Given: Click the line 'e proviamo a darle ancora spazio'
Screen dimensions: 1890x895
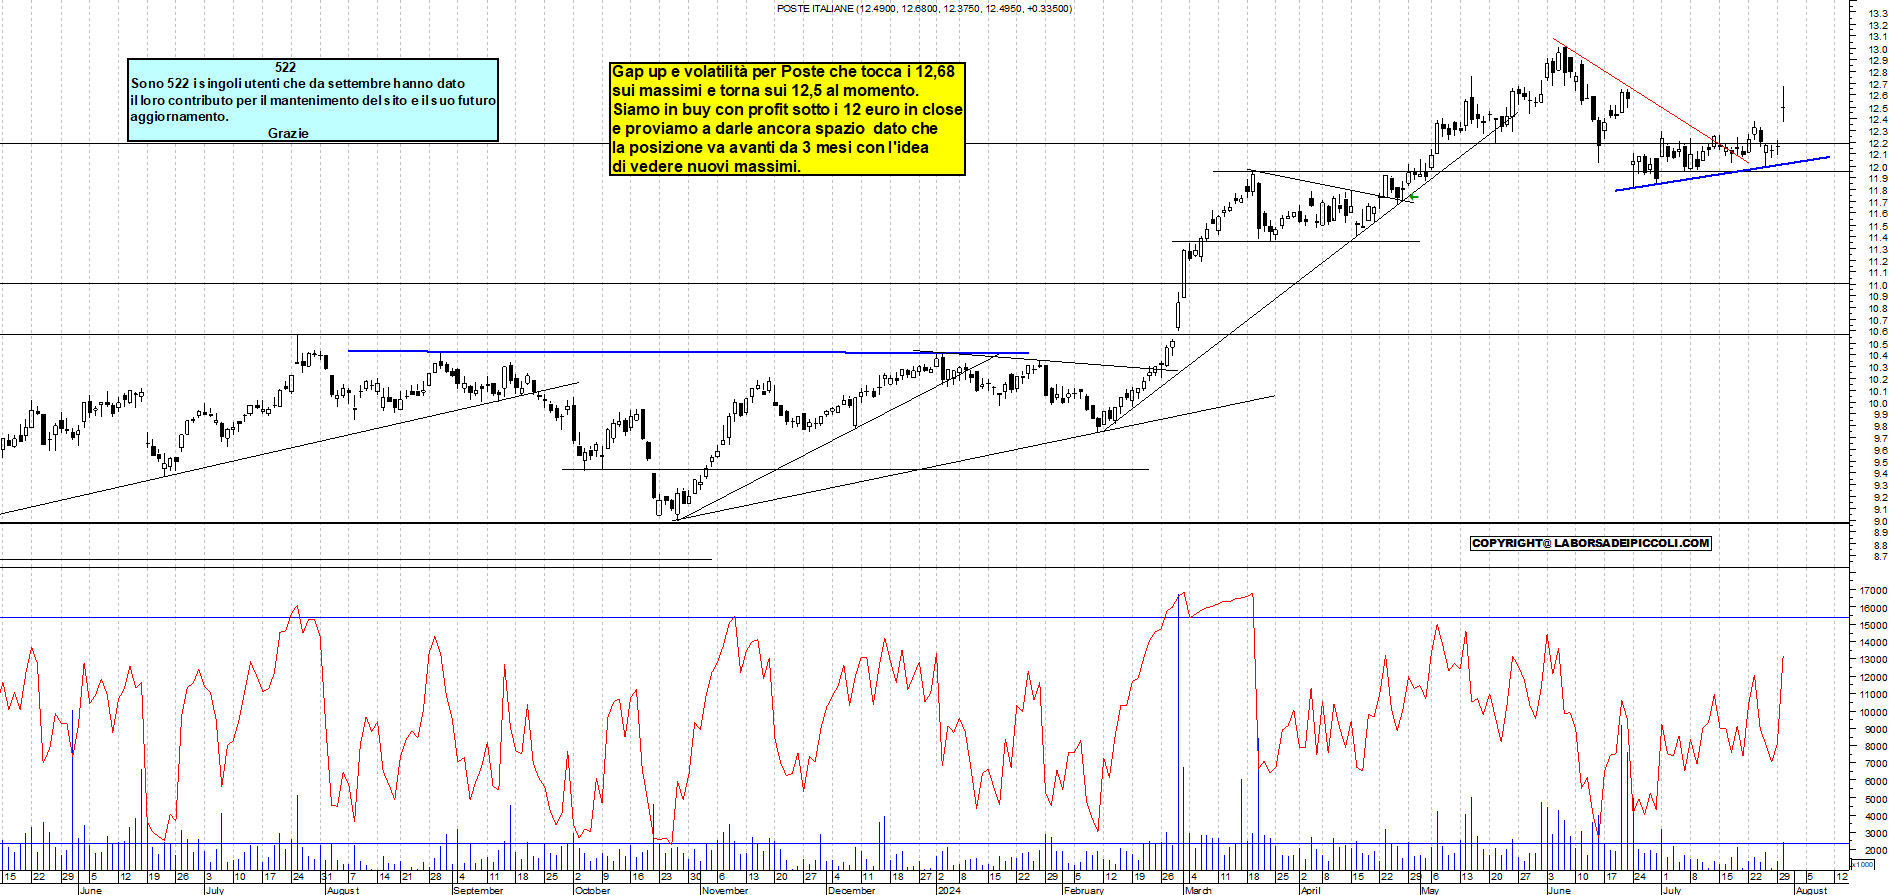Looking at the screenshot, I should pyautogui.click(x=775, y=128).
